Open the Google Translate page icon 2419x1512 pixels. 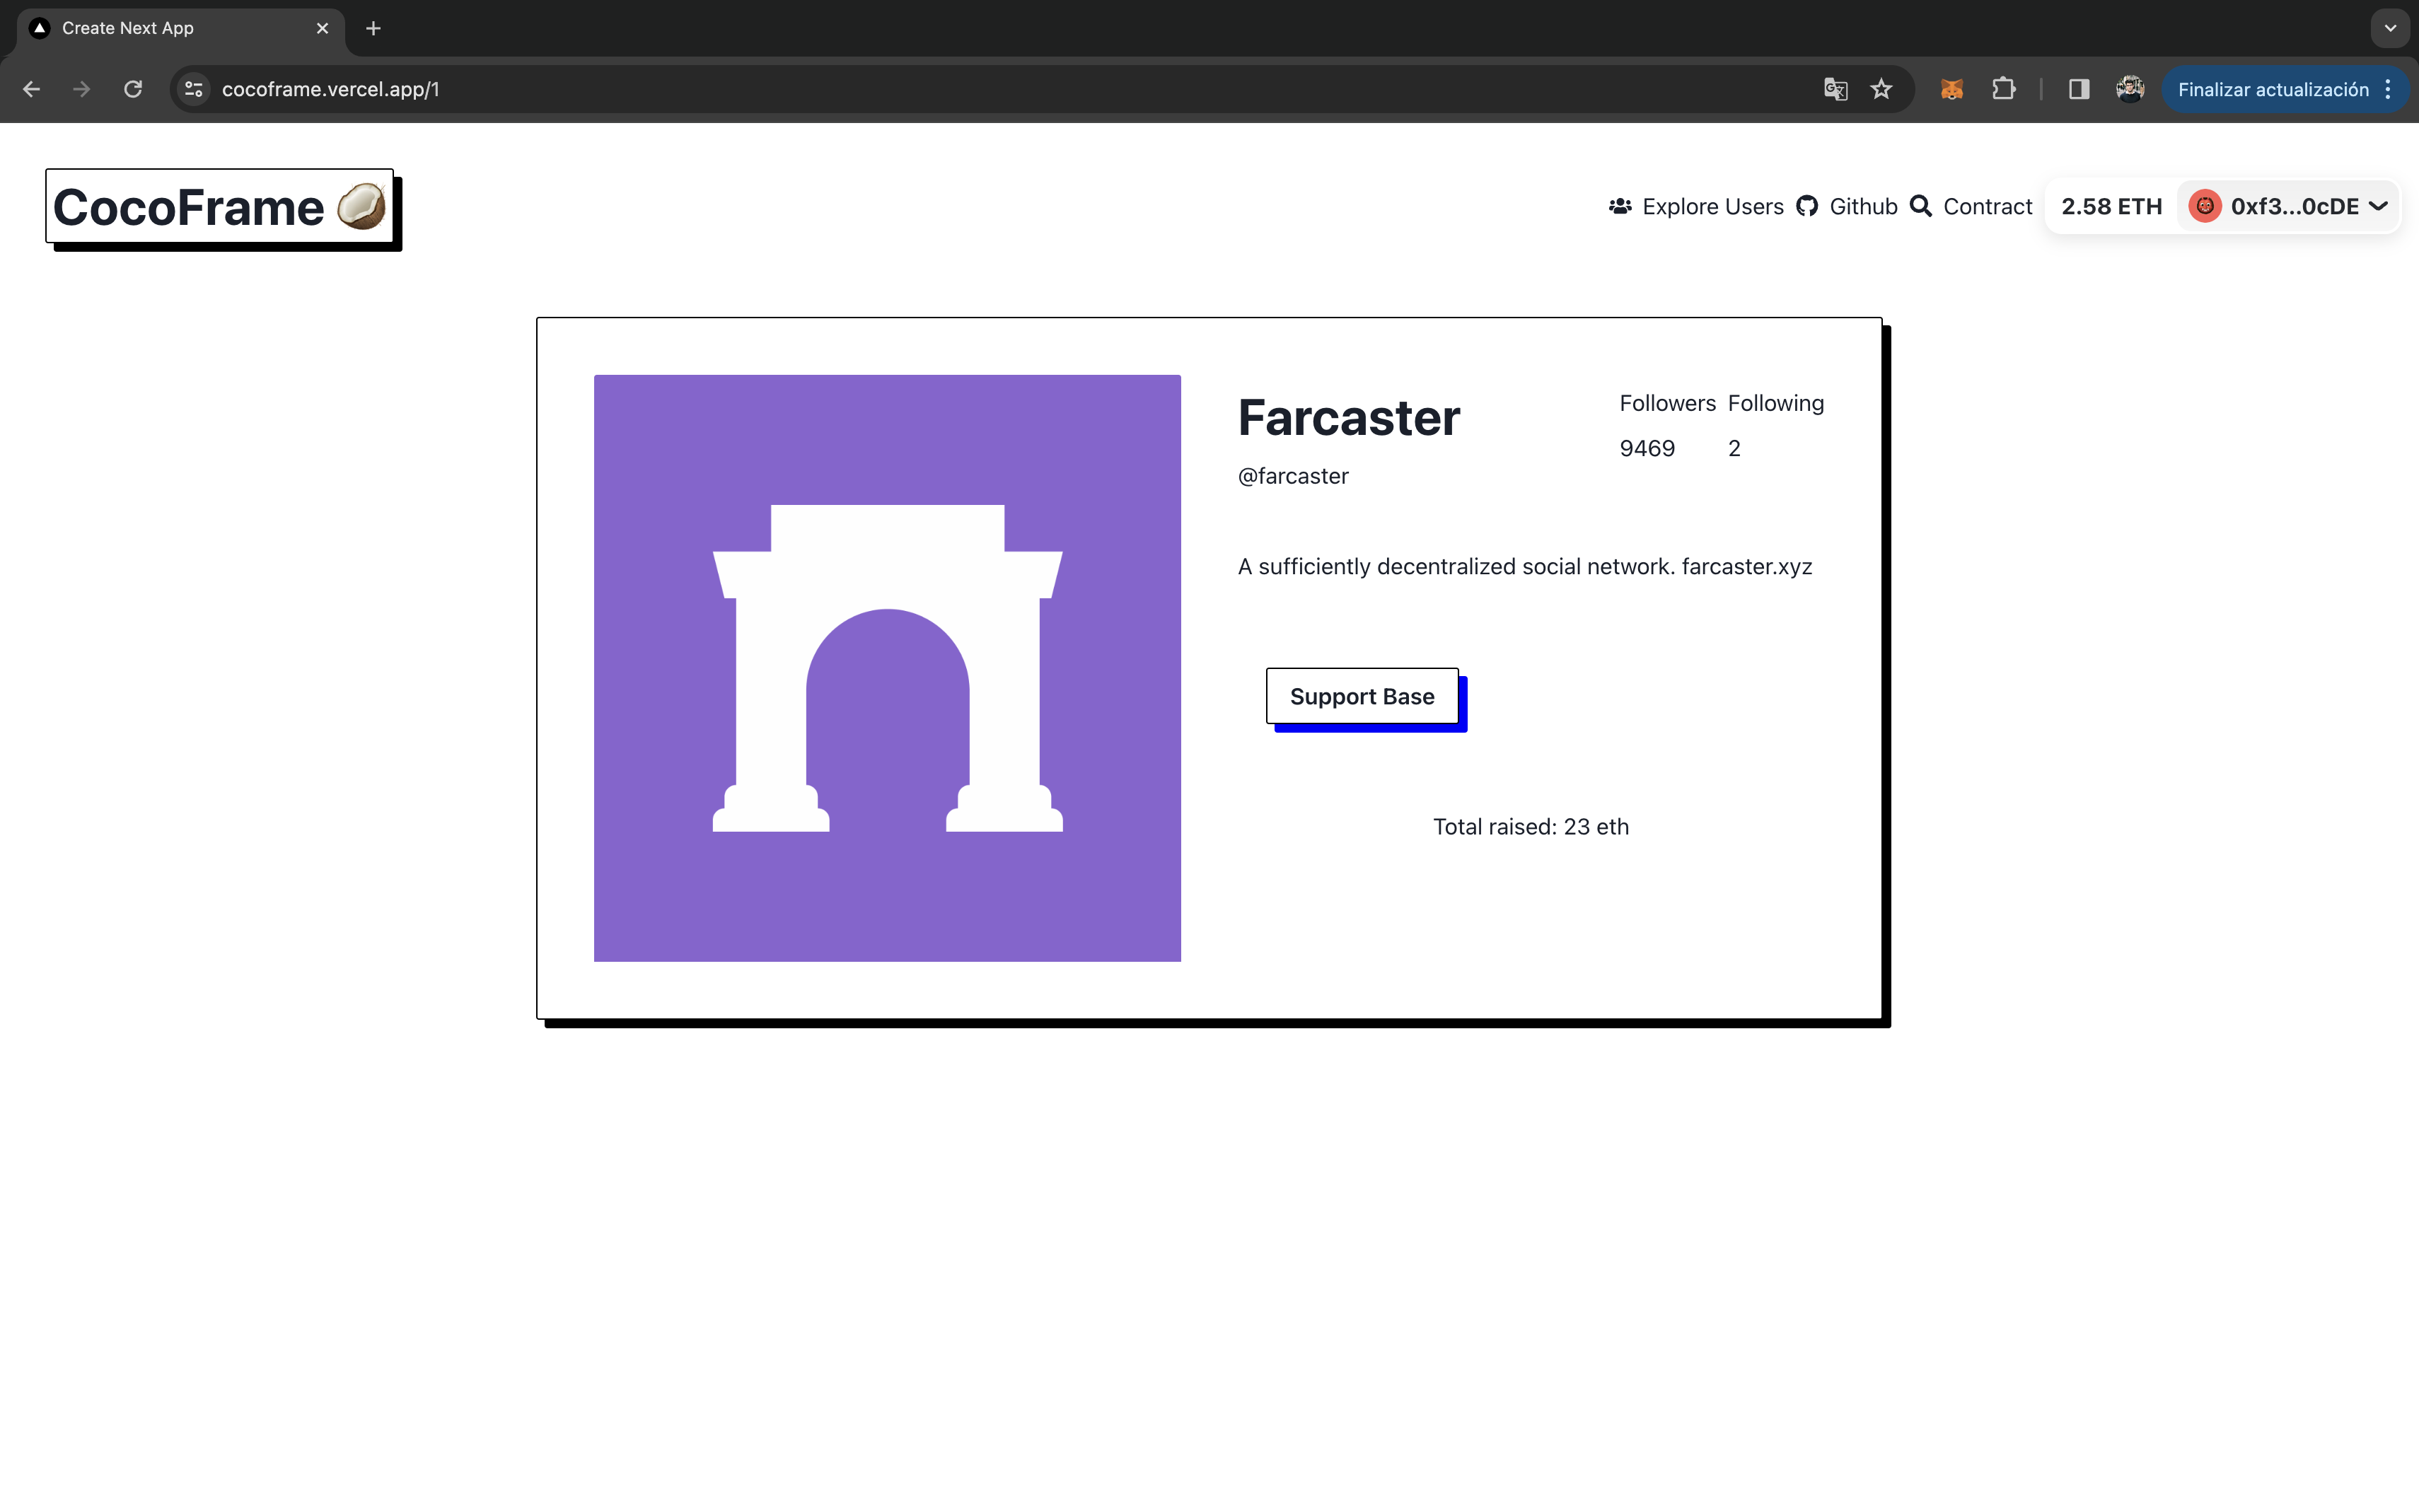[x=1835, y=89]
